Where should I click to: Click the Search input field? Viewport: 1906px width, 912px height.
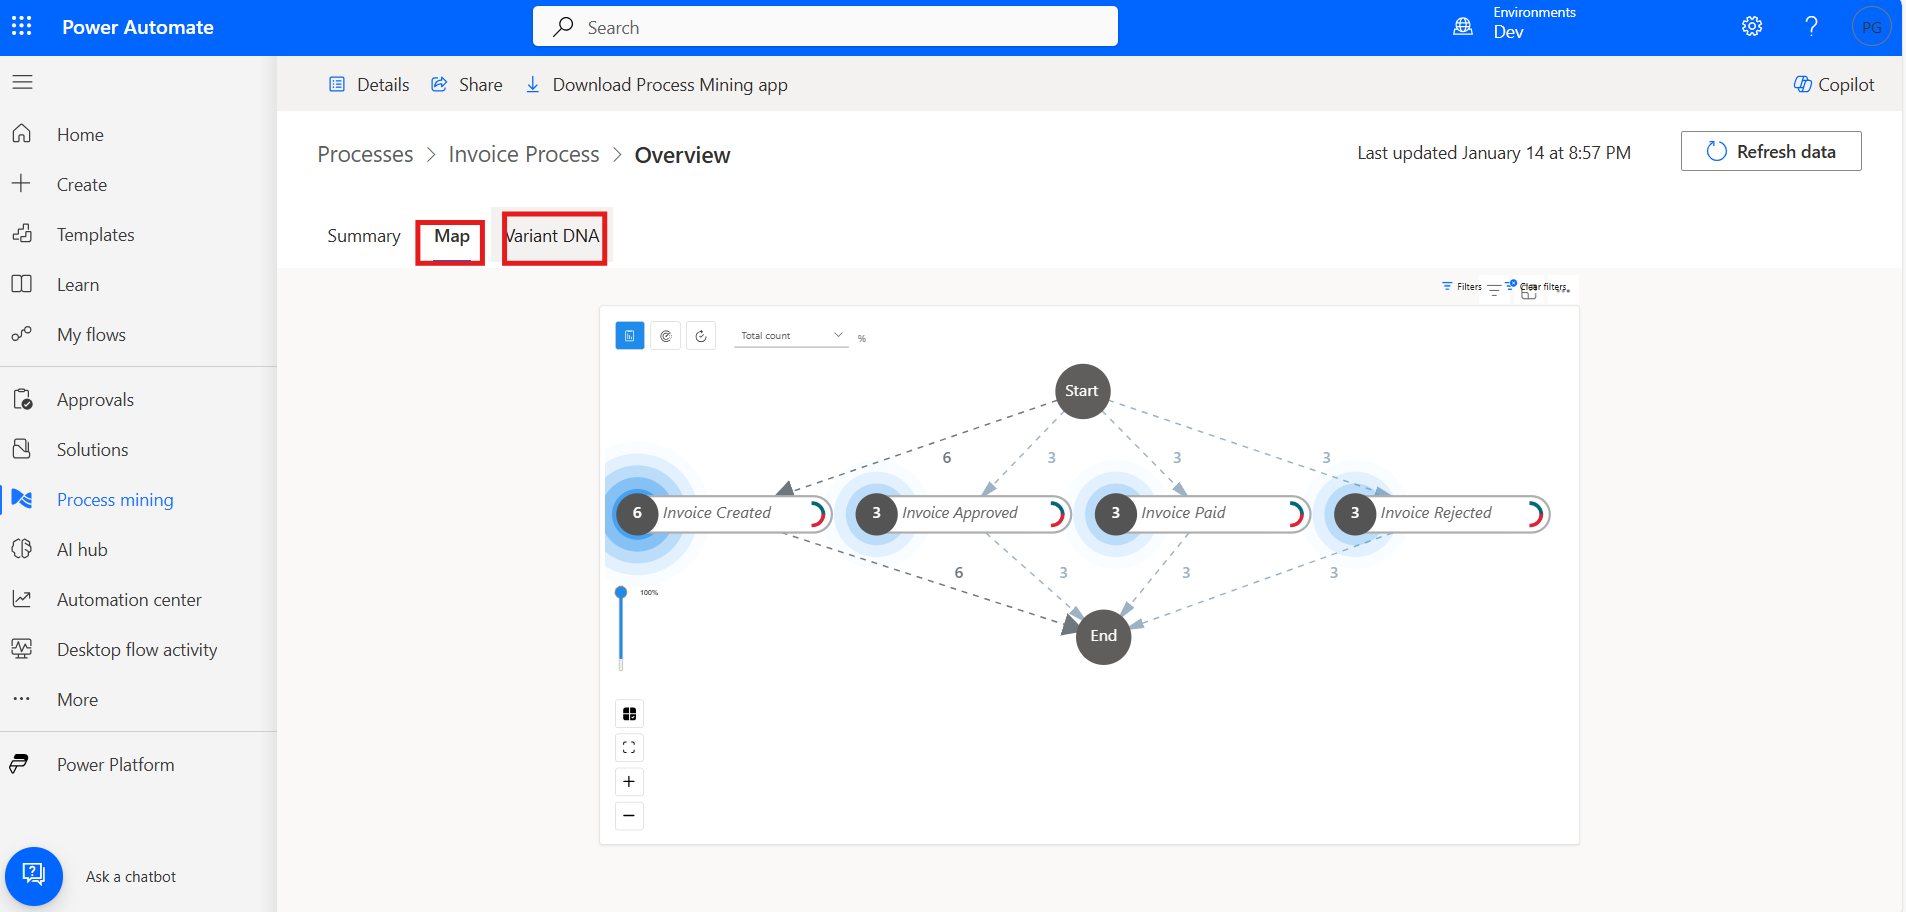(x=825, y=27)
